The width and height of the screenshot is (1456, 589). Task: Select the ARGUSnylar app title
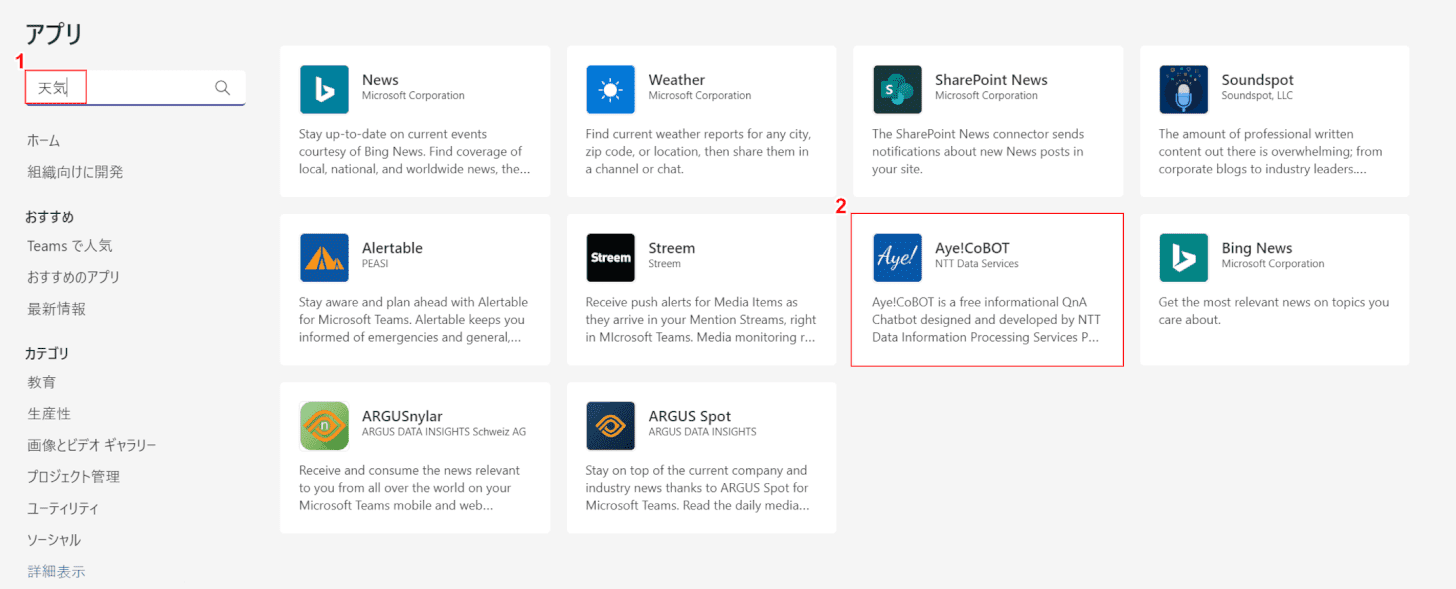[402, 416]
